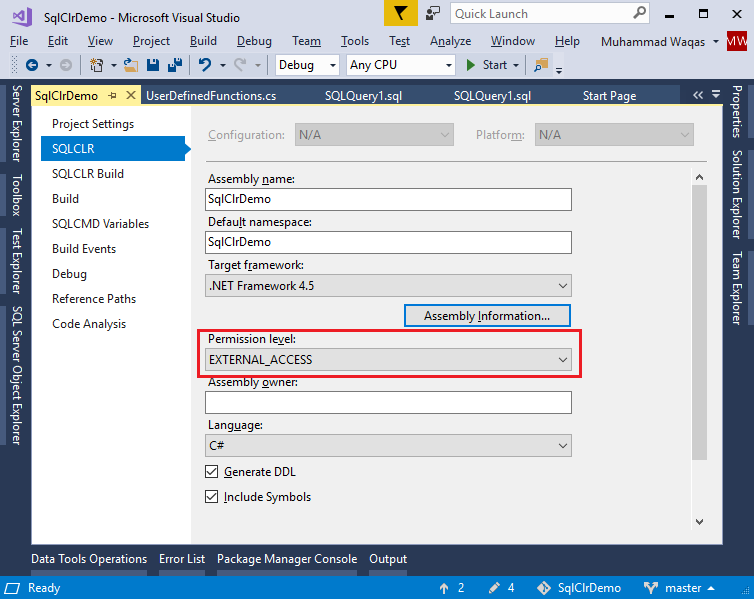This screenshot has height=599, width=754.
Task: Select Project Settings page
Action: click(93, 124)
